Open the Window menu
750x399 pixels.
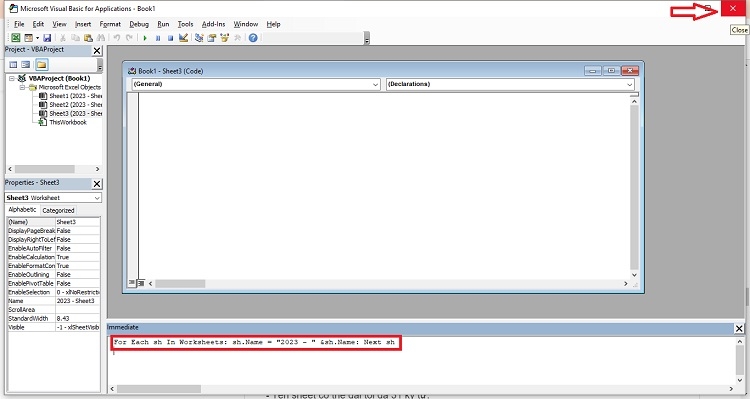click(246, 24)
